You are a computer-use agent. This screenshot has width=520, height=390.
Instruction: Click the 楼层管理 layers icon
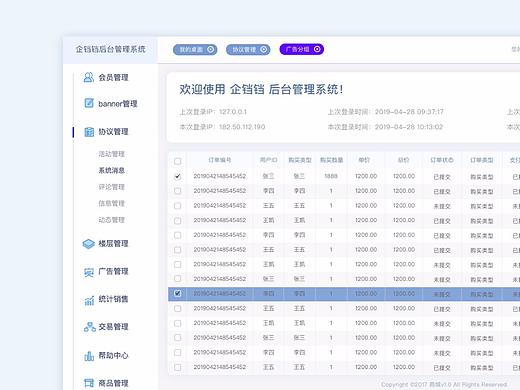(88, 244)
